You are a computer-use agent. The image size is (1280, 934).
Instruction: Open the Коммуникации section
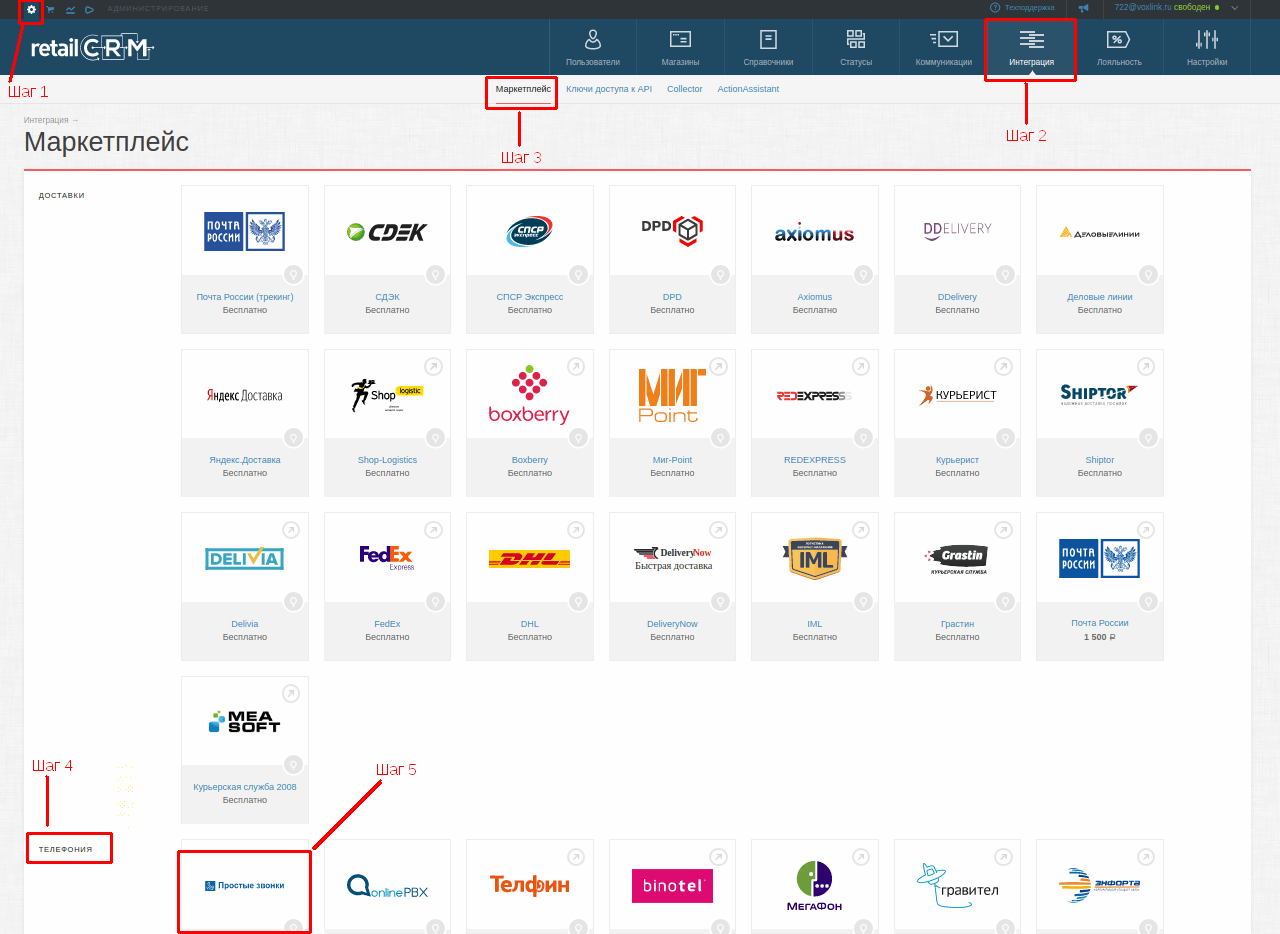click(943, 47)
